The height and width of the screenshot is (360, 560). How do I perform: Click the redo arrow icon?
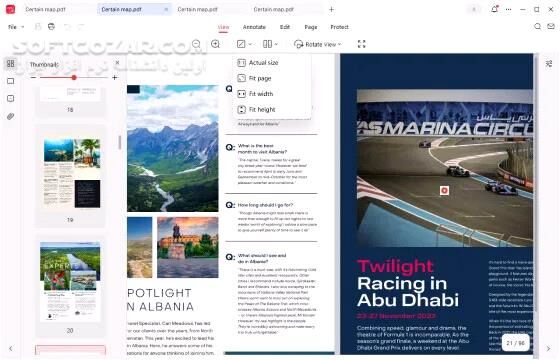click(x=80, y=27)
